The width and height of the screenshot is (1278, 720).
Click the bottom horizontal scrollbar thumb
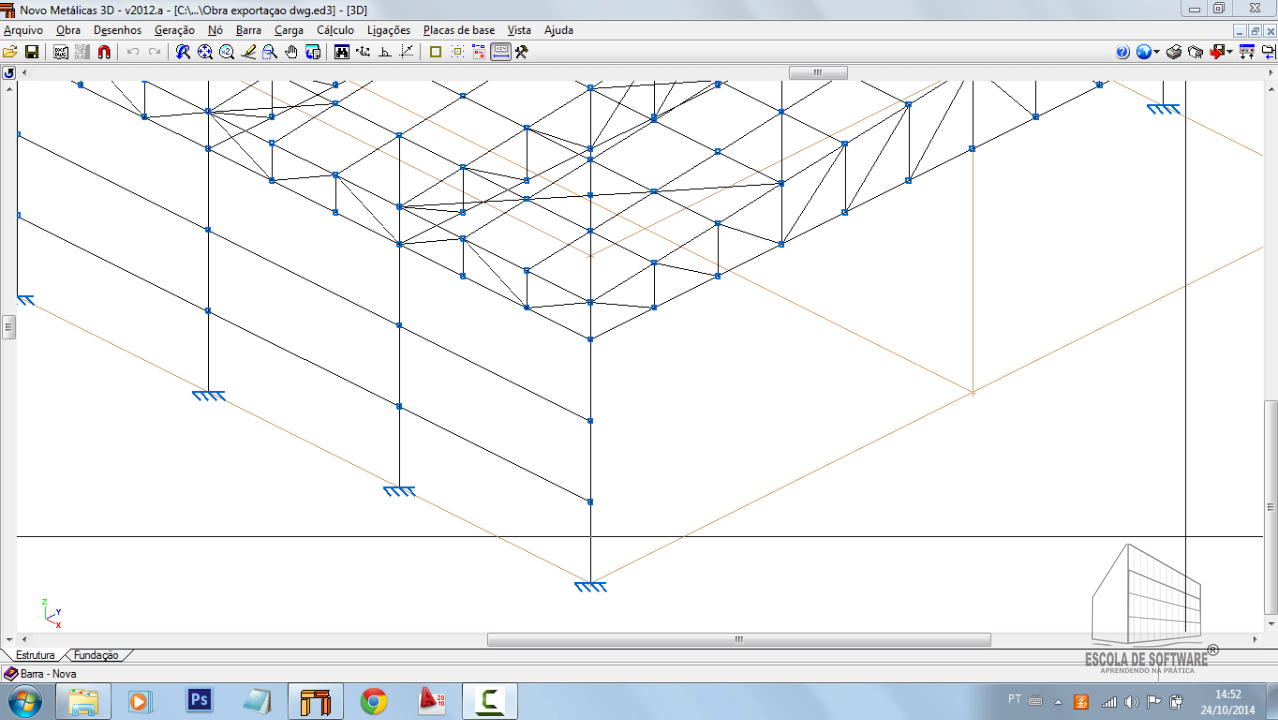(x=738, y=640)
